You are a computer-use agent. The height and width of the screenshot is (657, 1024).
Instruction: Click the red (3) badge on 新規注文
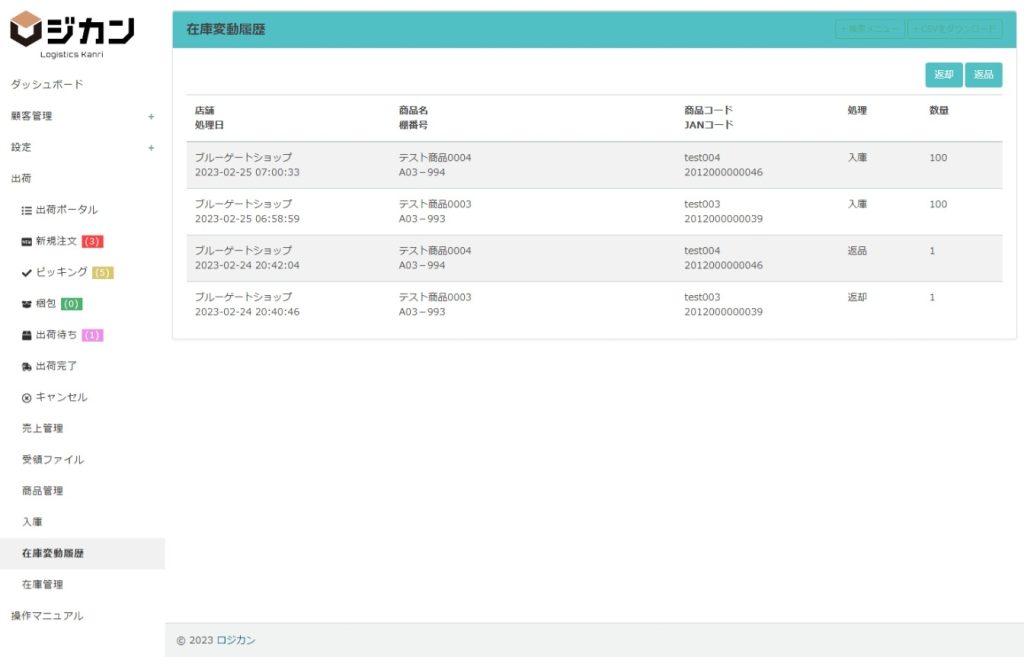pyautogui.click(x=93, y=241)
